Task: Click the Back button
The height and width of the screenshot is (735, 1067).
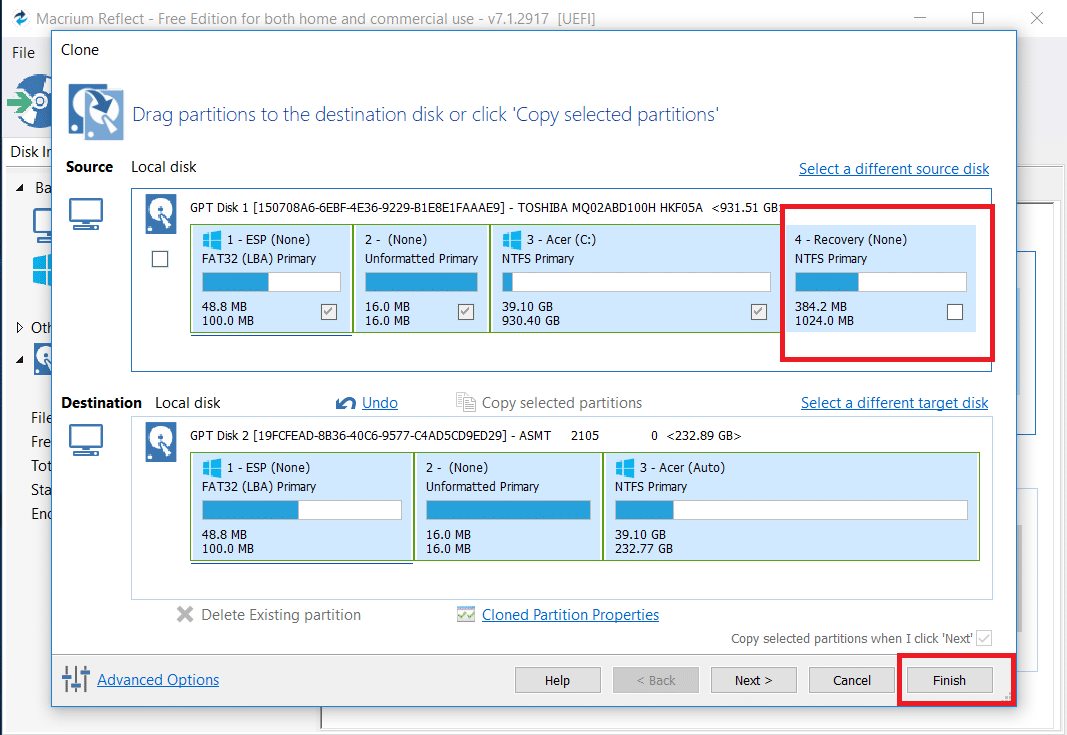Action: point(655,680)
